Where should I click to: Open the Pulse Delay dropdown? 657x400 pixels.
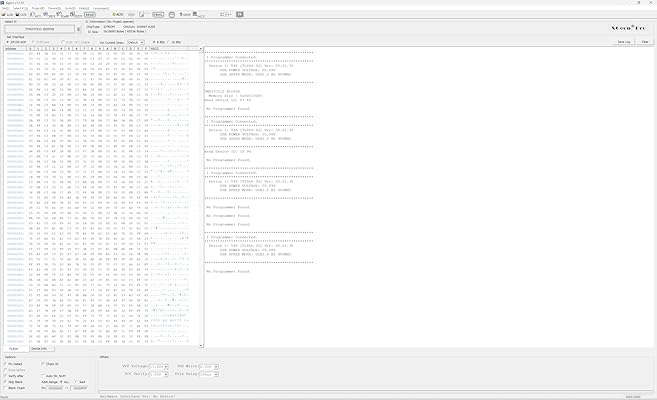[x=209, y=374]
